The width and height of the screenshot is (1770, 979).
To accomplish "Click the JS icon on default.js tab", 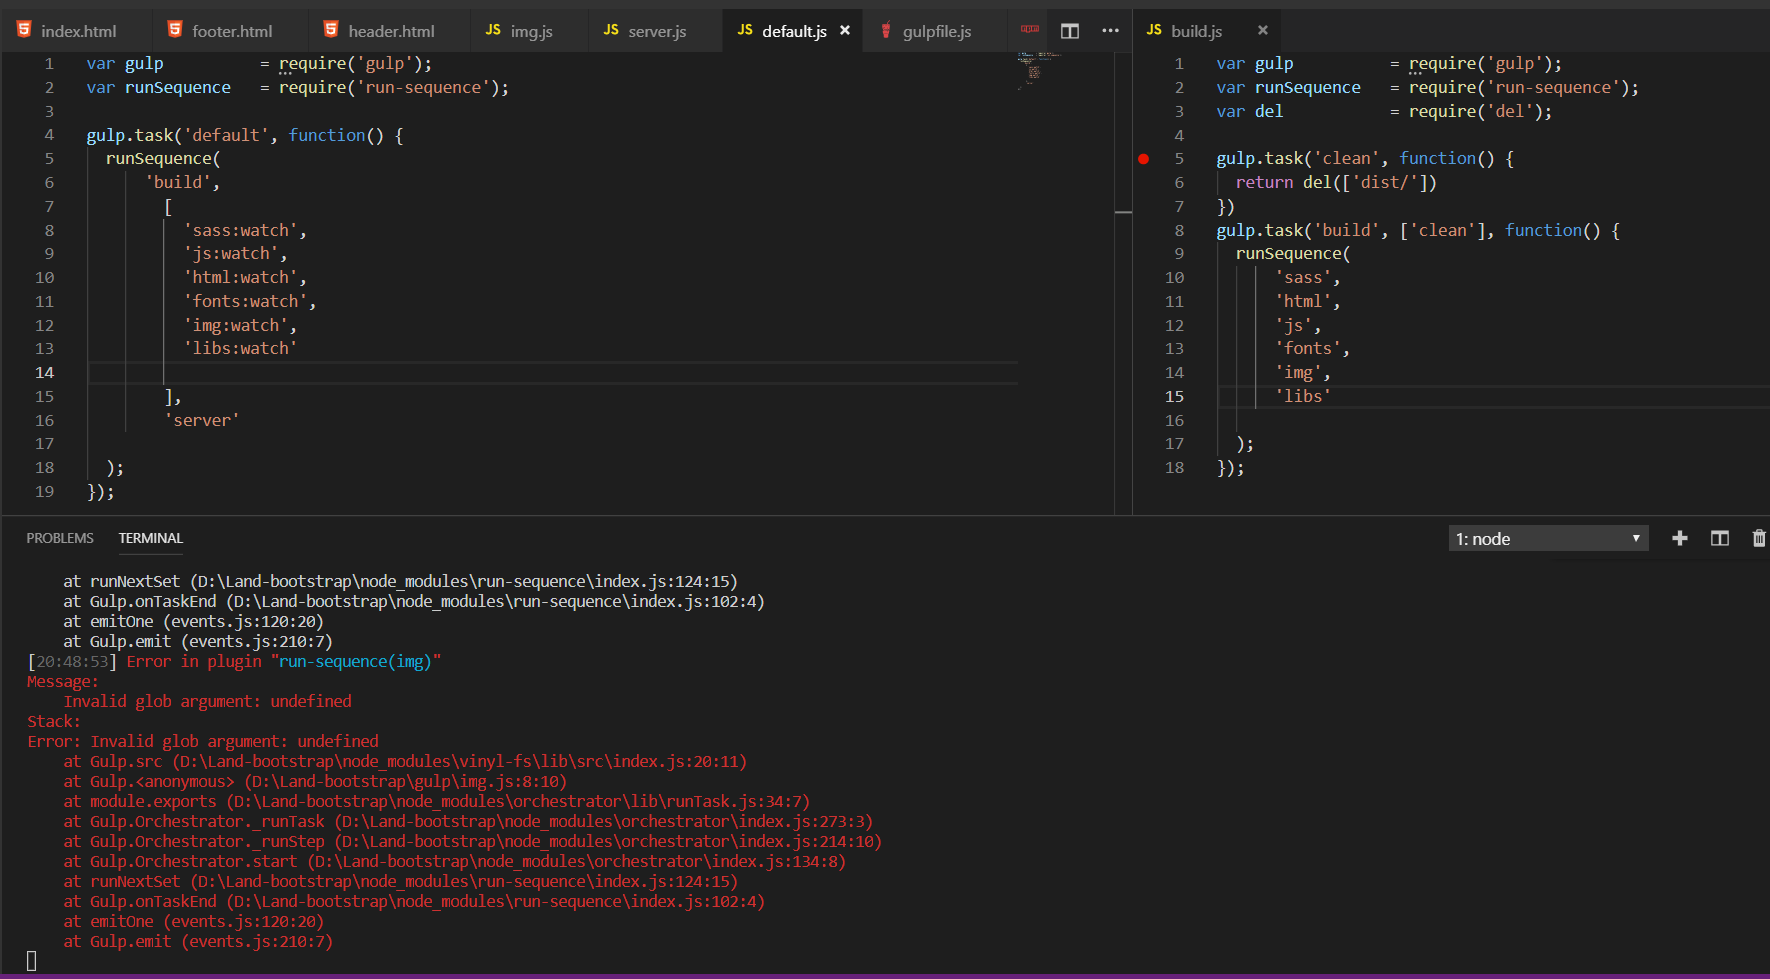I will tap(745, 30).
